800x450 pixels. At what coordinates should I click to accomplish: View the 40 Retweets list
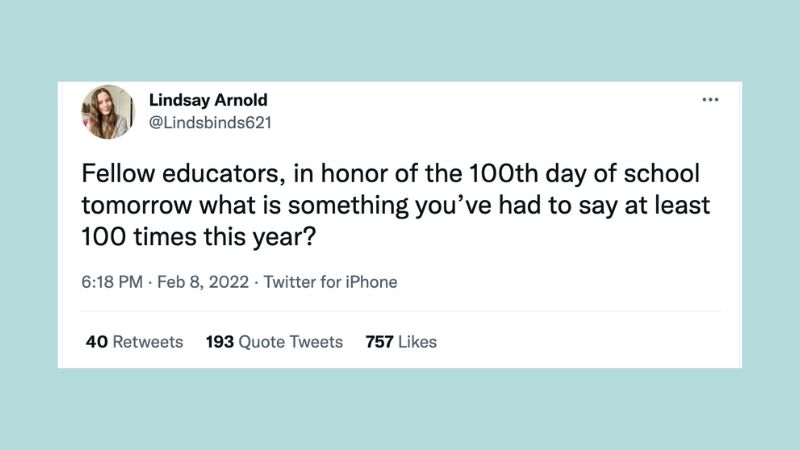coord(135,342)
